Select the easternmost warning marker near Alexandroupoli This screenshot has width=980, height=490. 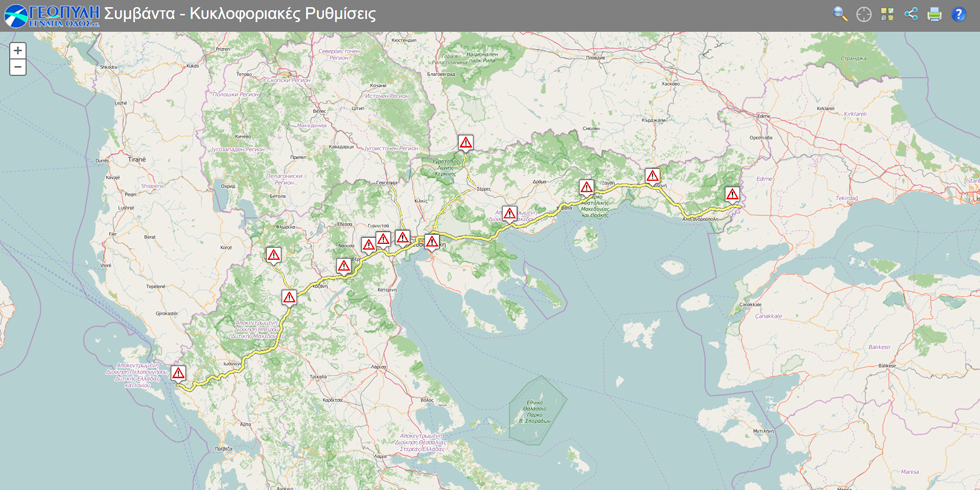coord(732,194)
